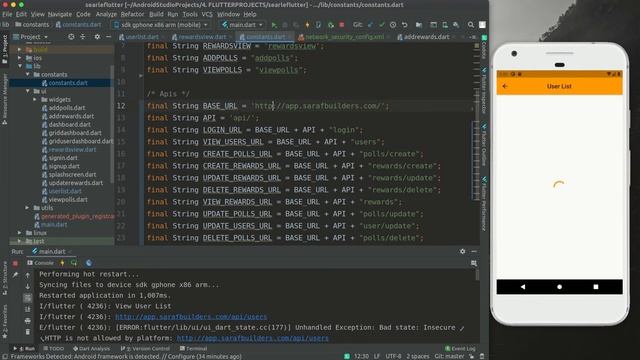Click the print icon in console gutter
The width and height of the screenshot is (640, 360).
[x=27, y=321]
